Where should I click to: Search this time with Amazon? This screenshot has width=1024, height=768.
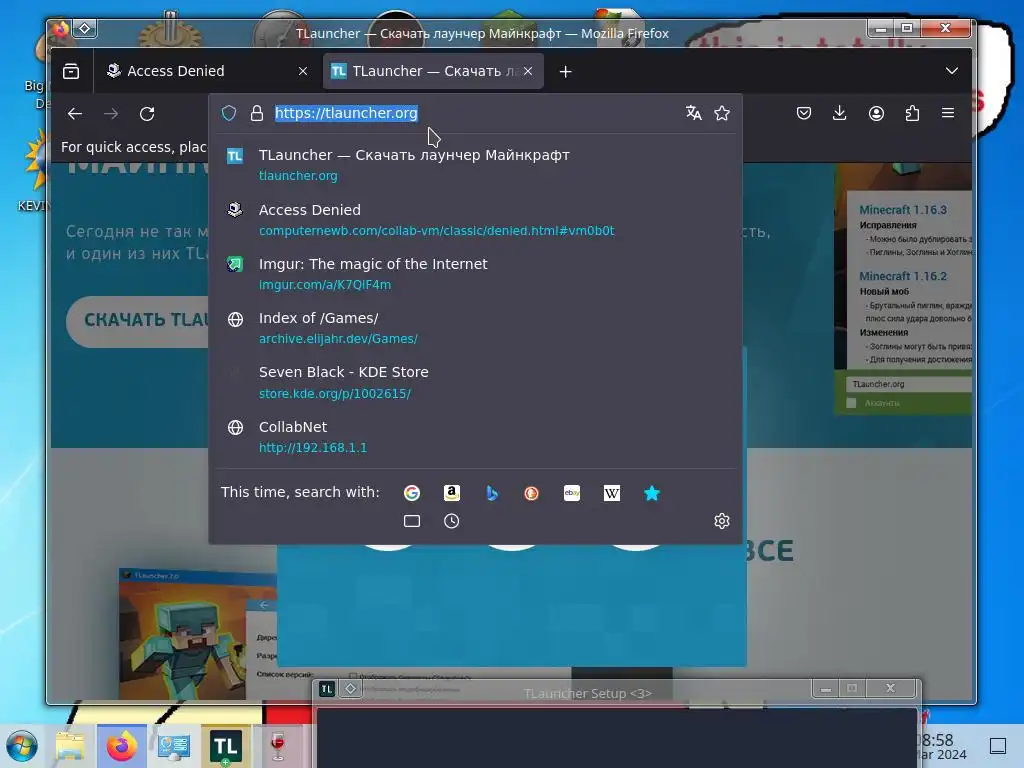[452, 493]
